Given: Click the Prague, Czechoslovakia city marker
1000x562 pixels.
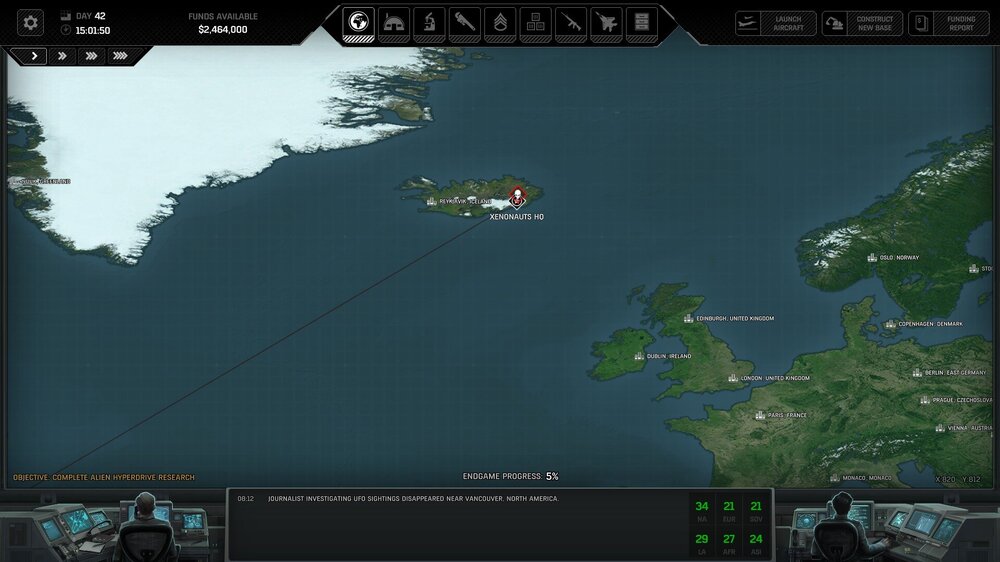Looking at the screenshot, I should [925, 400].
